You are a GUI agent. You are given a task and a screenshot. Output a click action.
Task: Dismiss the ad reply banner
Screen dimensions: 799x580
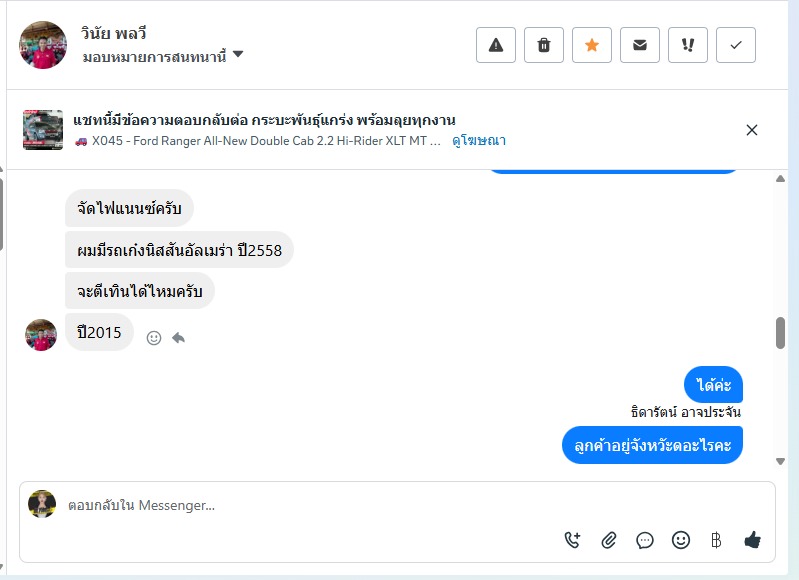point(752,130)
